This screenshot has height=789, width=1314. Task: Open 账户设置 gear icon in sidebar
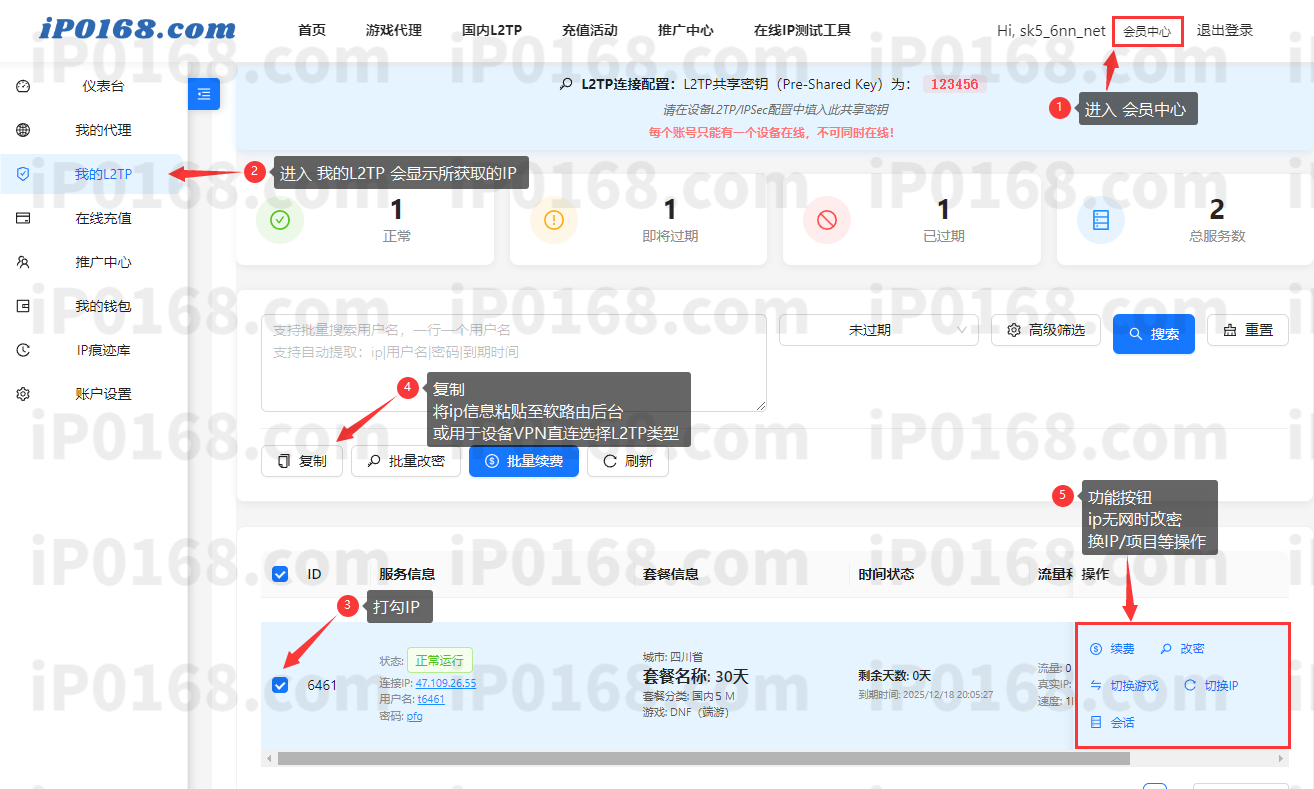(22, 393)
